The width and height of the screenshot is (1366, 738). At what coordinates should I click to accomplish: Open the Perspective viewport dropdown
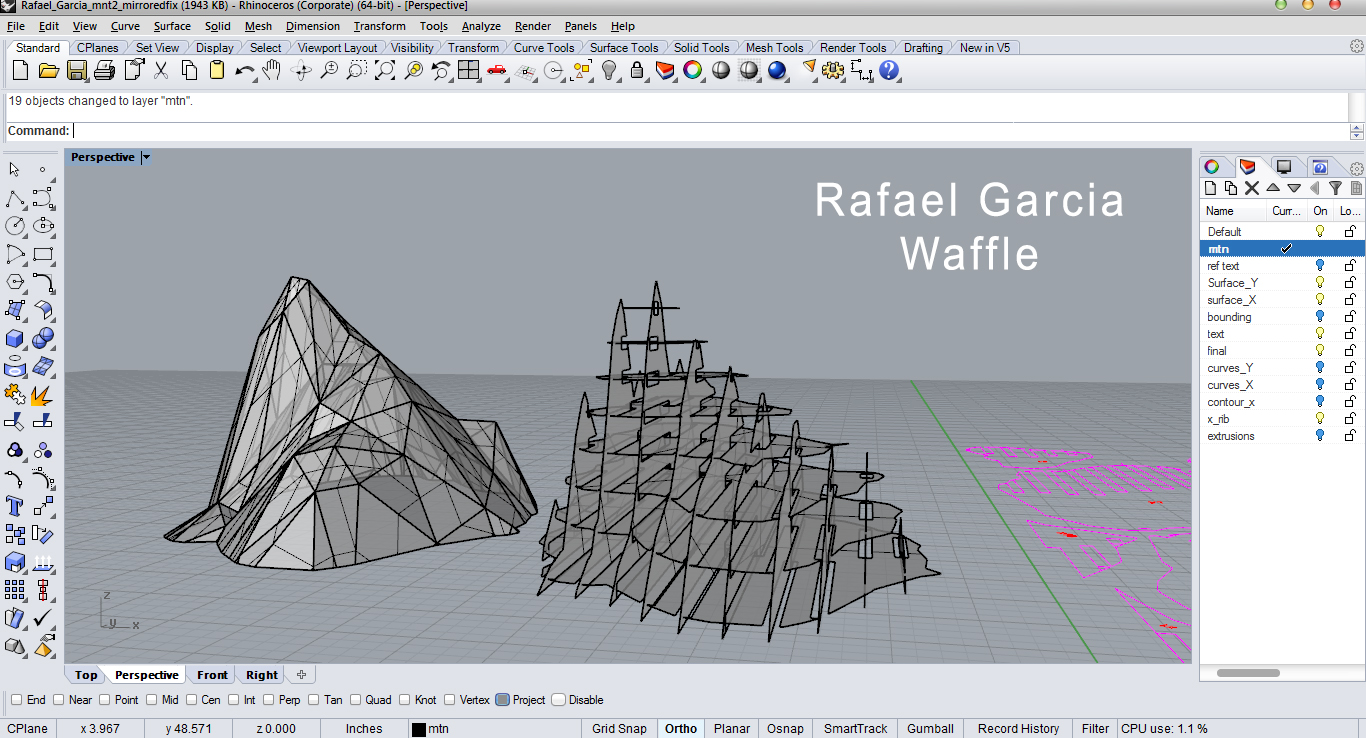coord(146,156)
